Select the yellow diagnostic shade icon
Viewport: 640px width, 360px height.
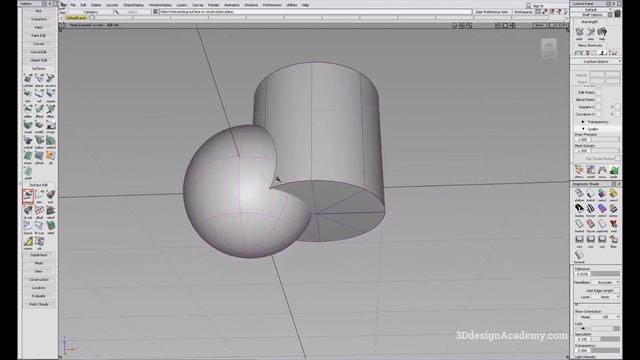613,193
